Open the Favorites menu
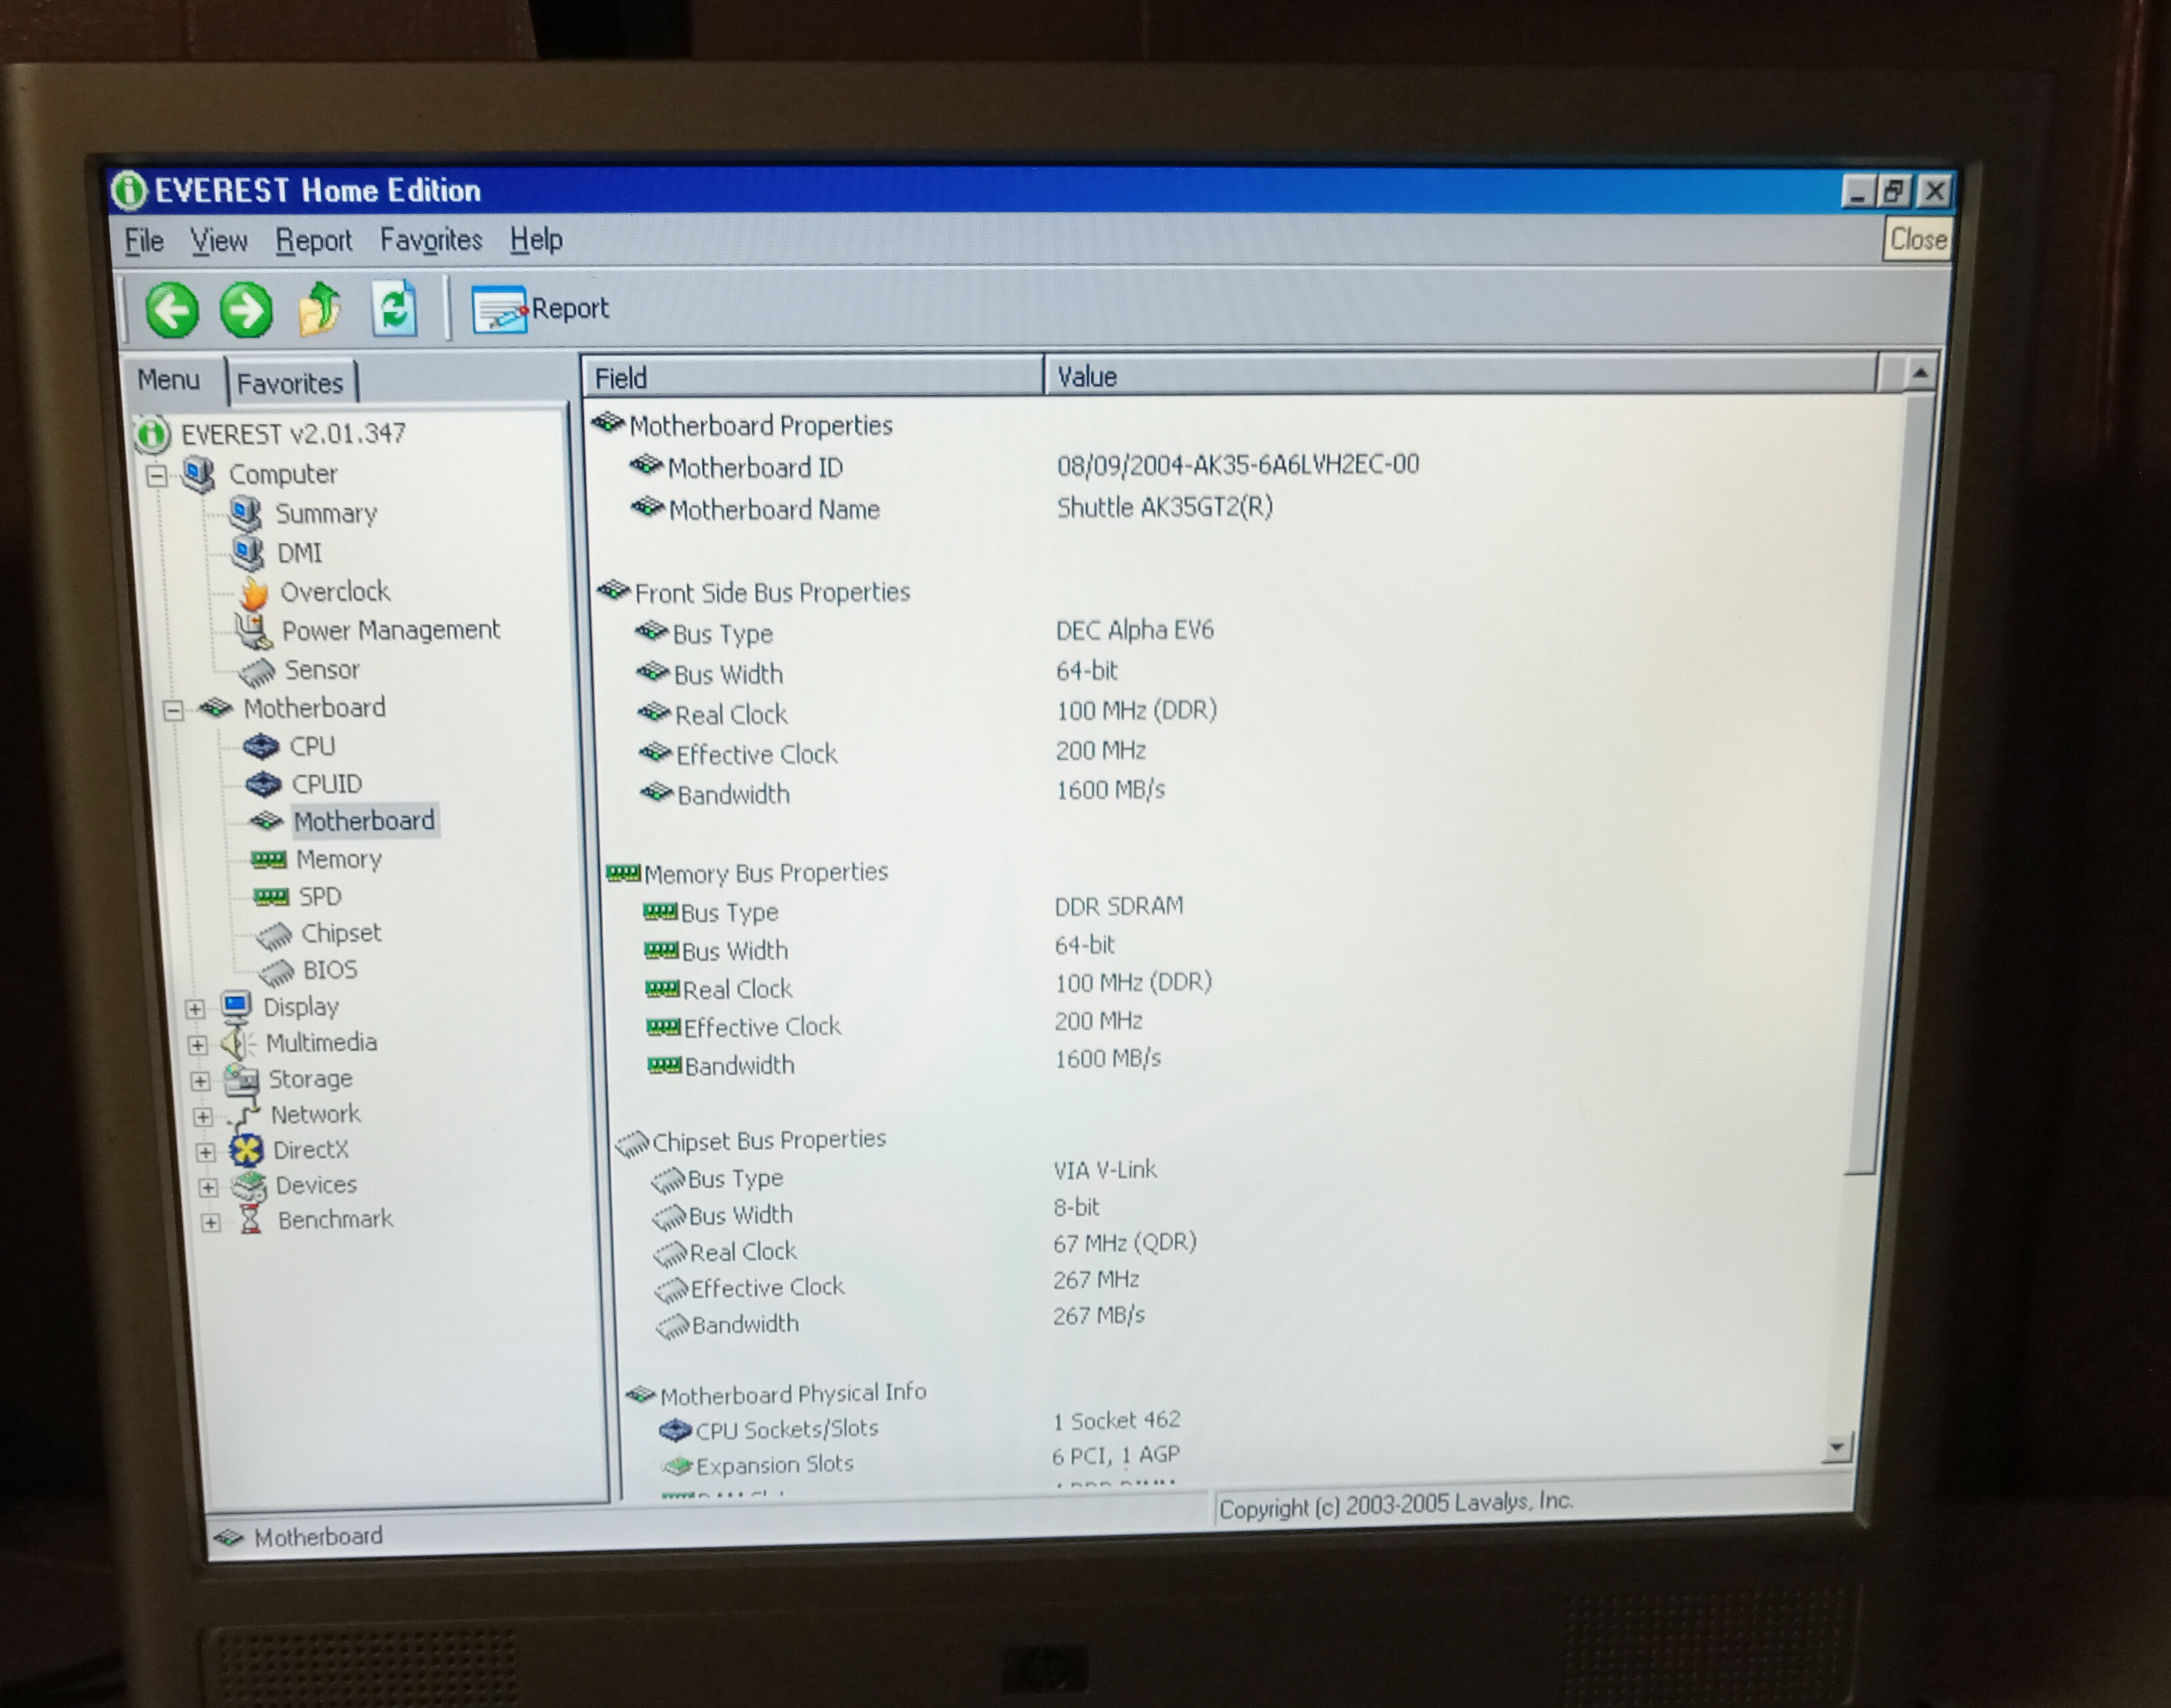The height and width of the screenshot is (1708, 2171). 430,240
